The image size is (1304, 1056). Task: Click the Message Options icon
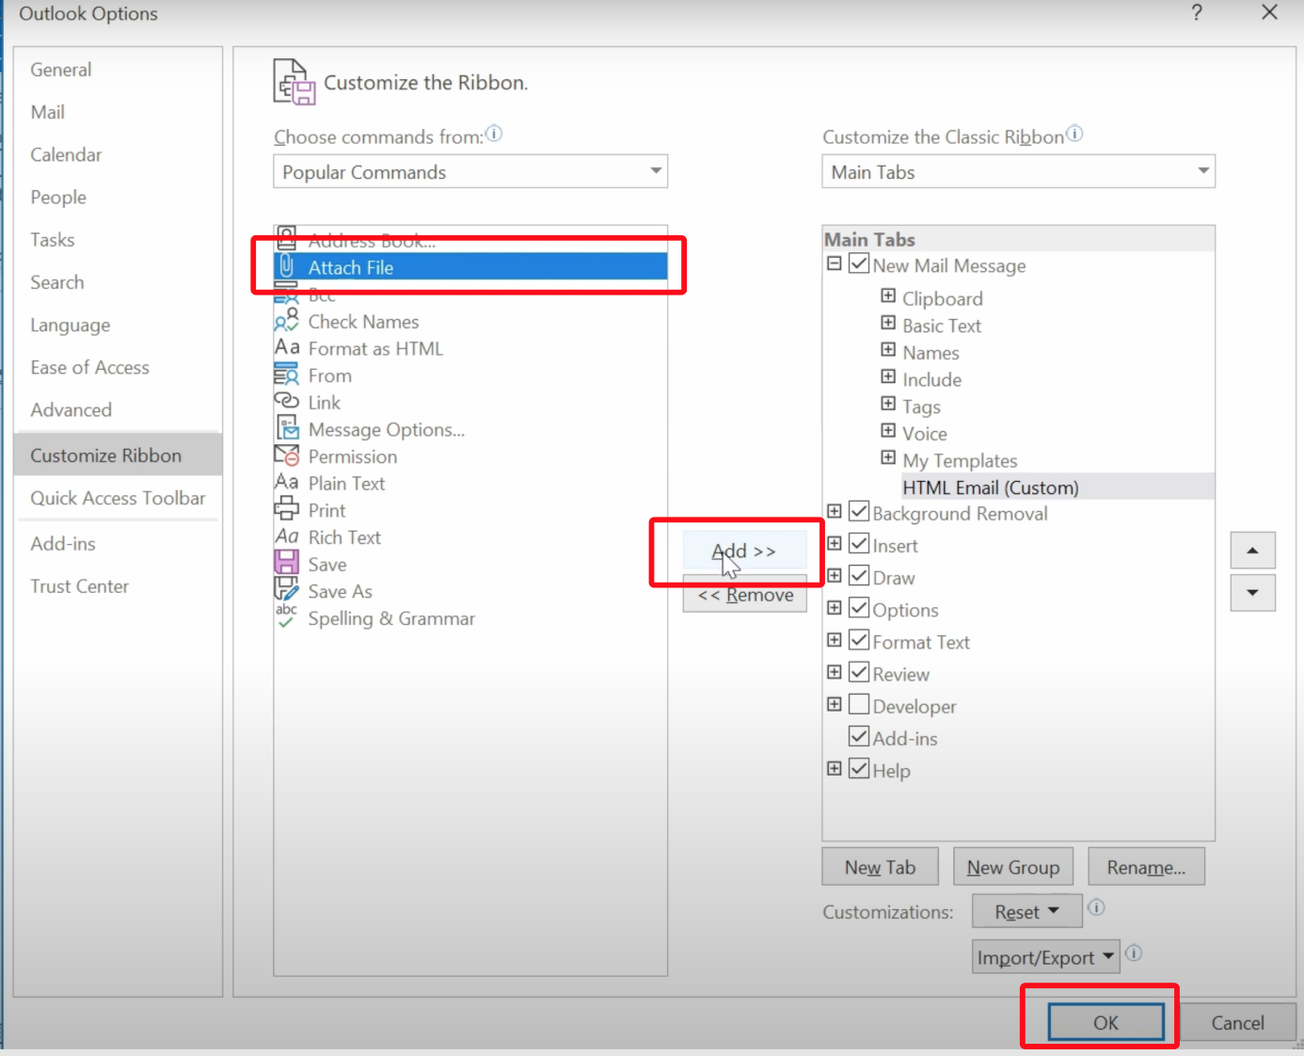[x=287, y=428]
